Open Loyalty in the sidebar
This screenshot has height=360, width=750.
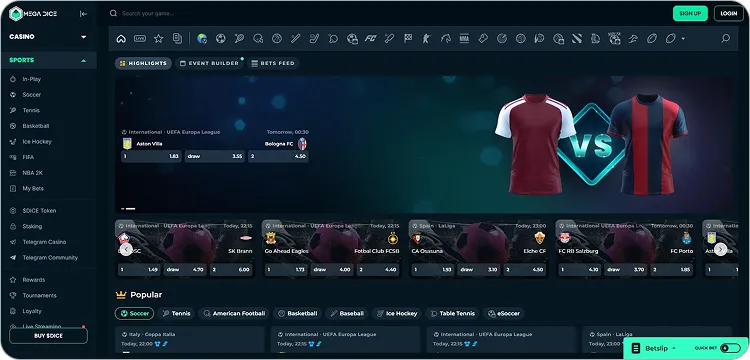point(32,311)
